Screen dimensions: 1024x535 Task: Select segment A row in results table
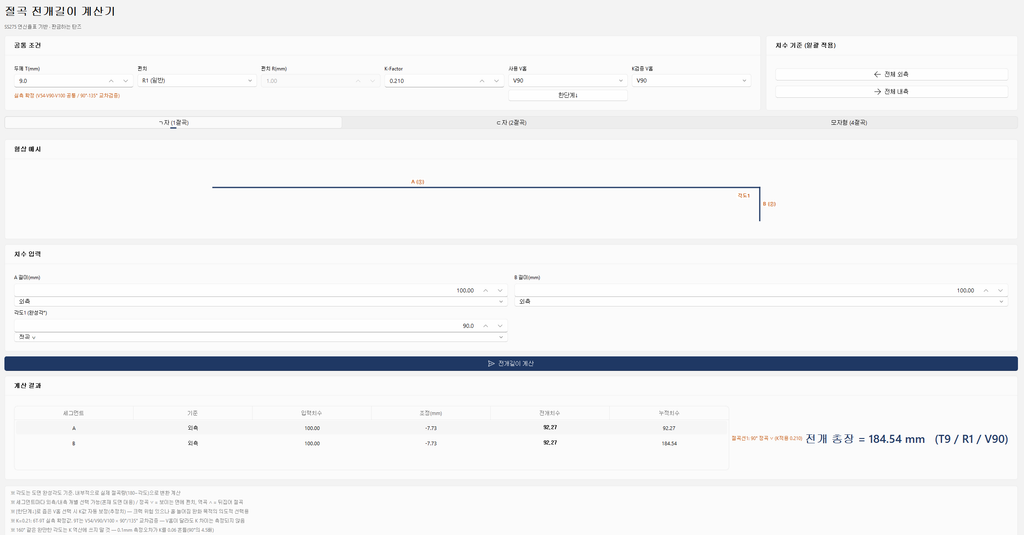[371, 428]
